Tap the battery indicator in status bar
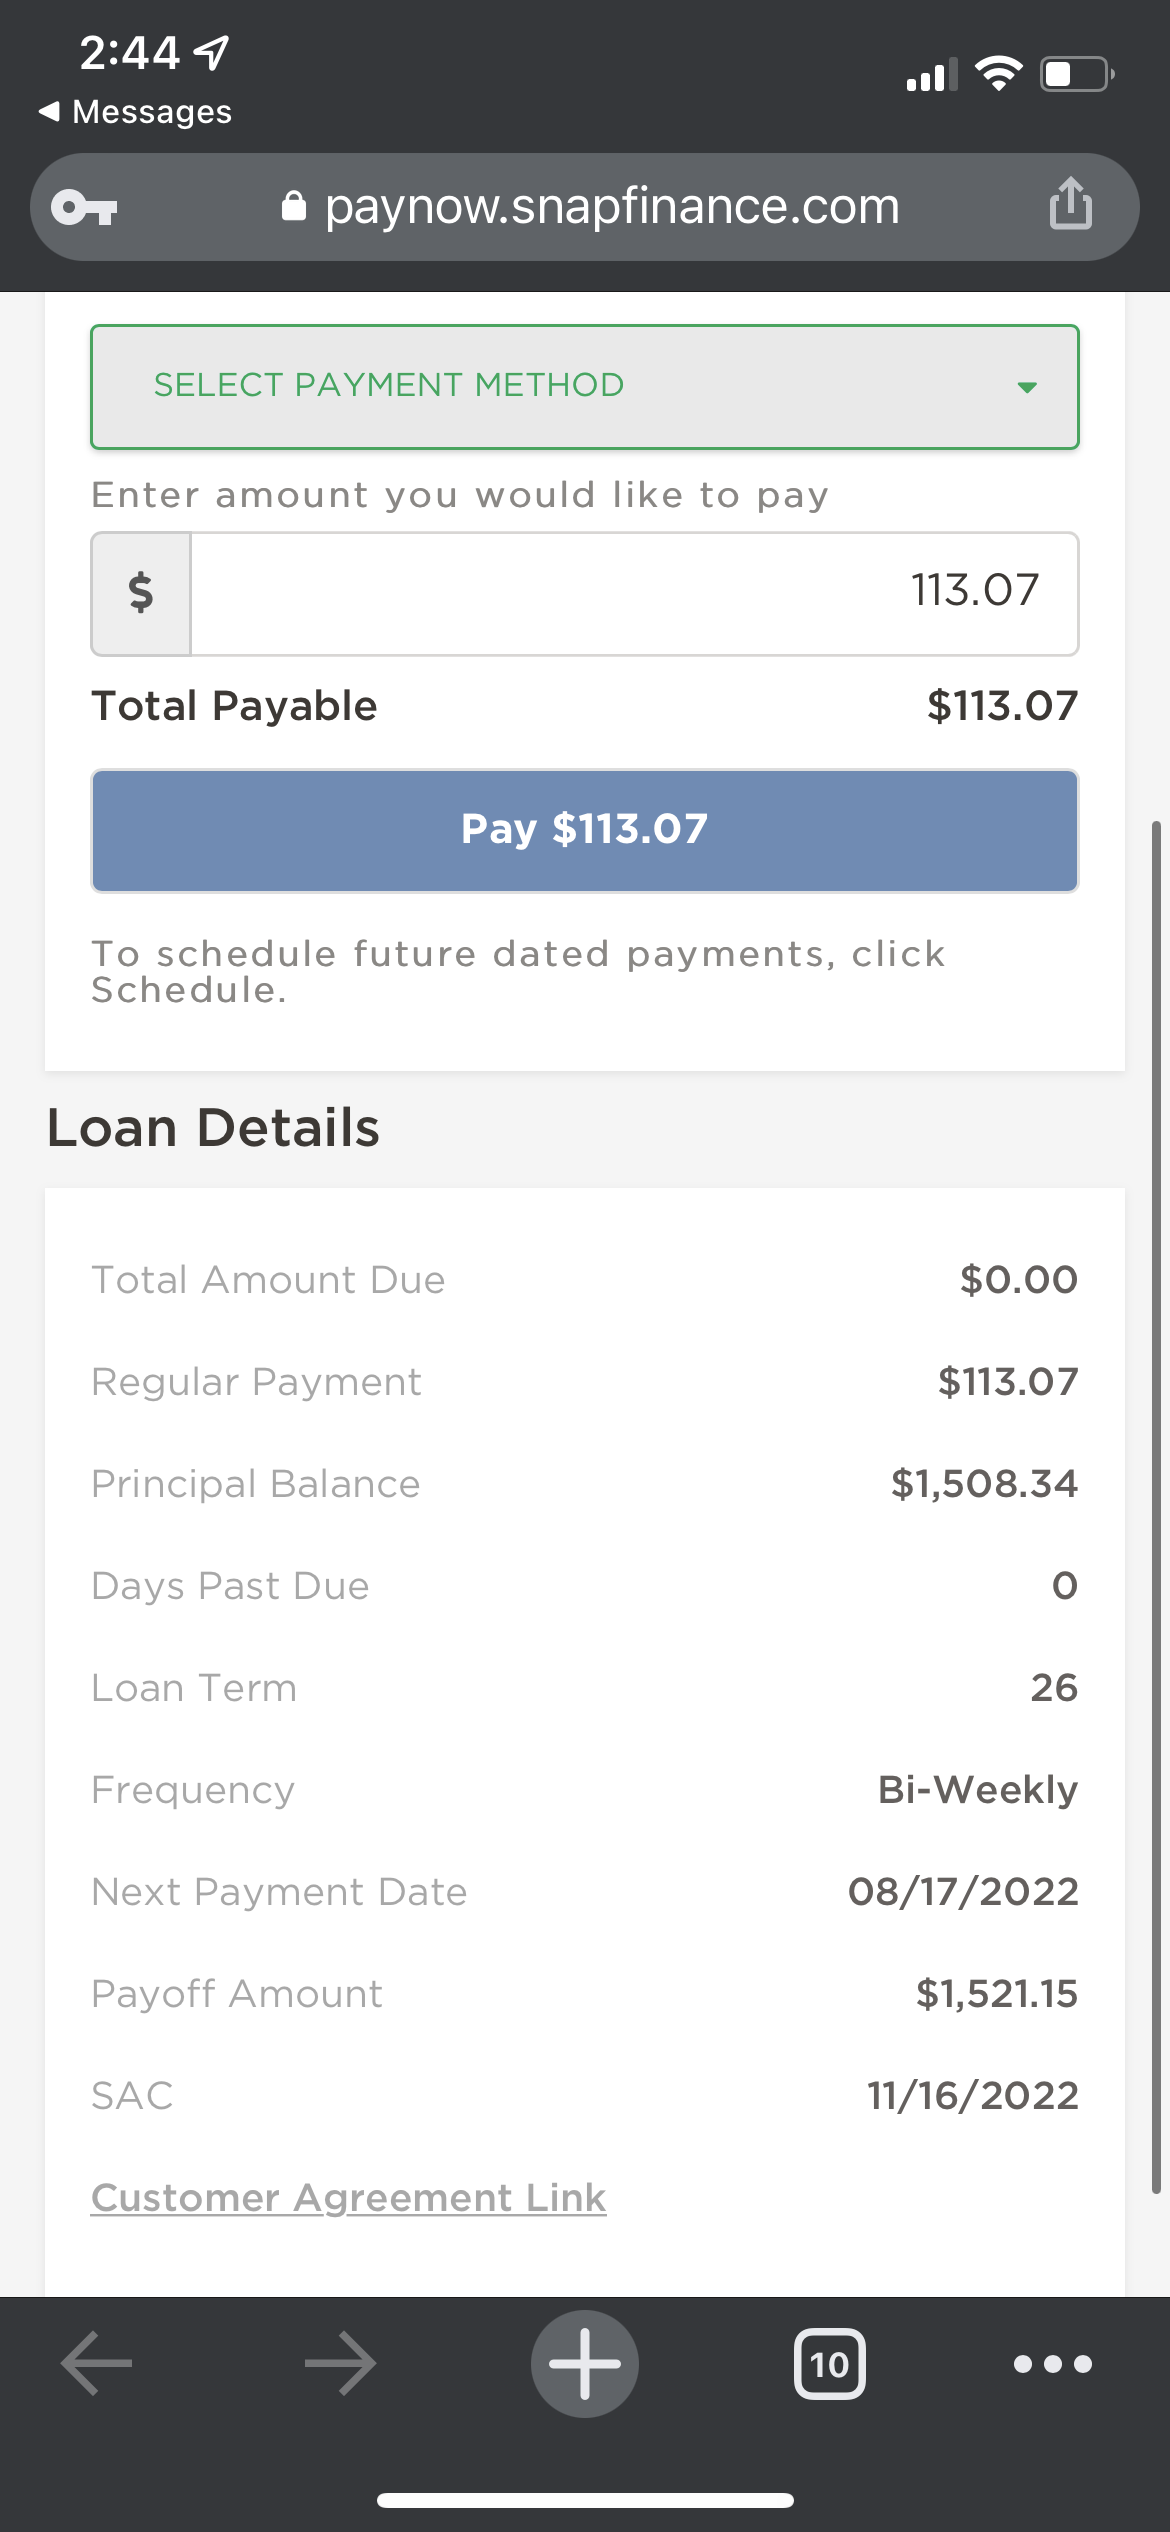Screen dimensions: 1170x2532 1077,74
